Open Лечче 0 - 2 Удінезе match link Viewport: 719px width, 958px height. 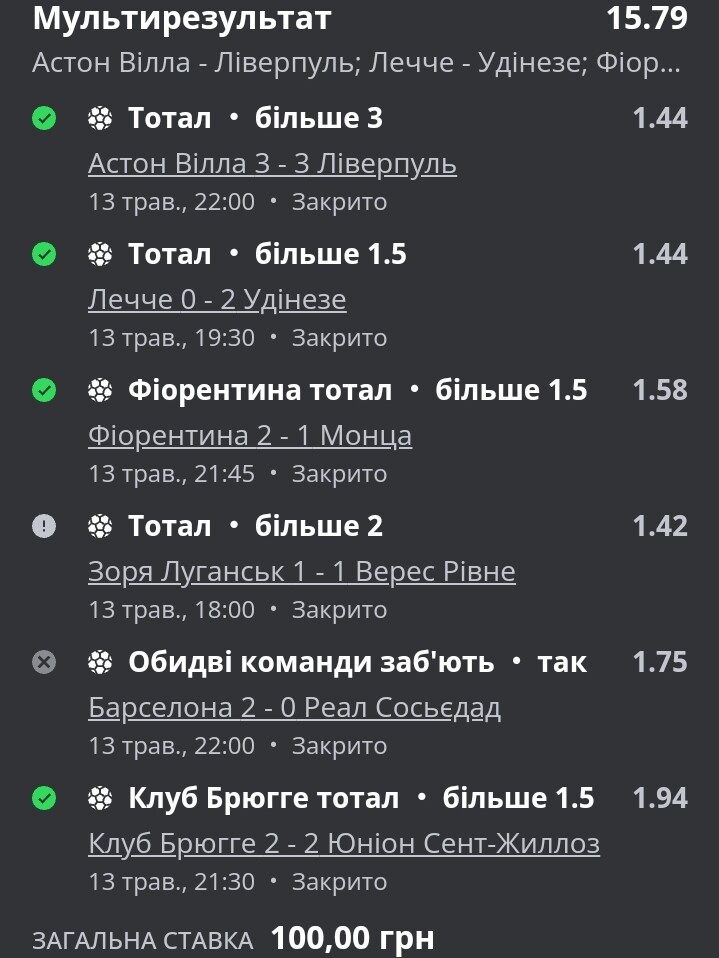[217, 300]
